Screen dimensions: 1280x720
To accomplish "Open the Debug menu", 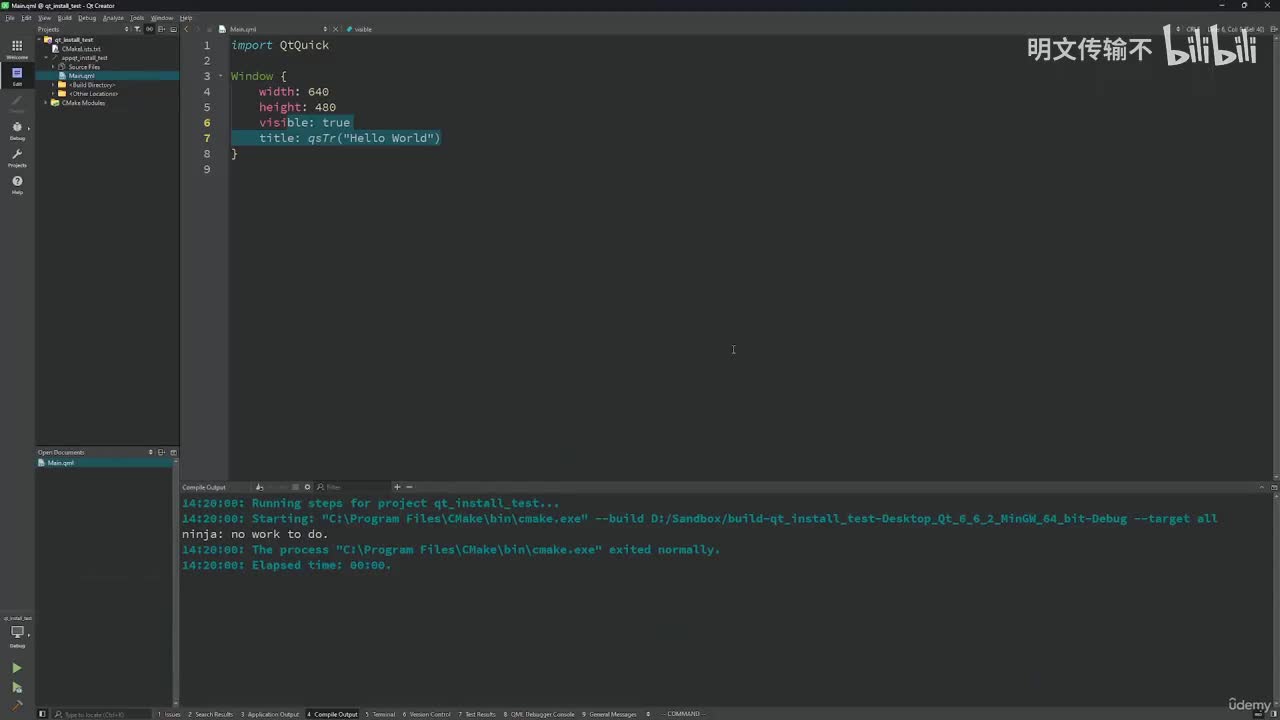I will coord(87,18).
